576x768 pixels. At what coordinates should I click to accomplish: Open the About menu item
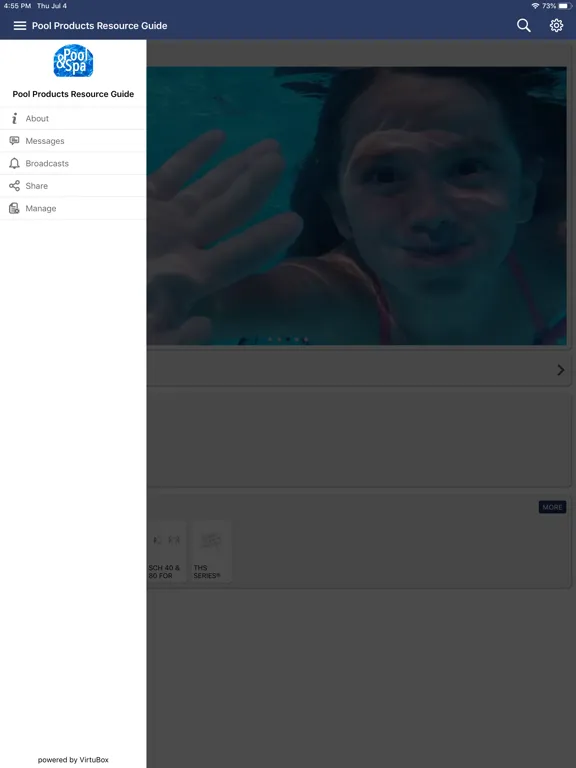point(73,119)
